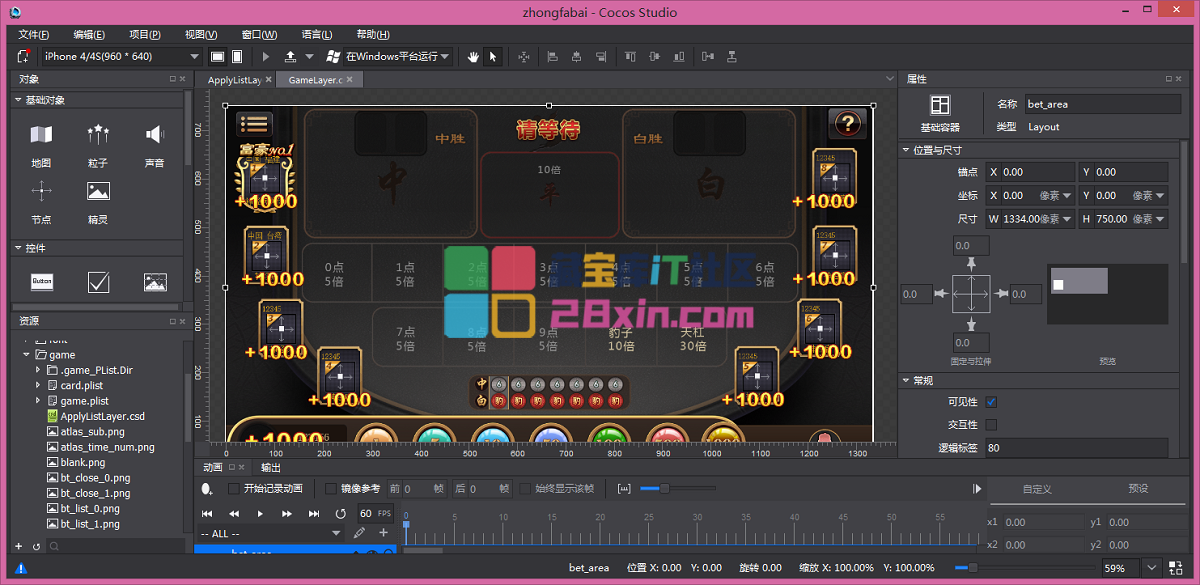The width and height of the screenshot is (1200, 585).
Task: Expand the game folder in resources tree
Action: [27, 355]
